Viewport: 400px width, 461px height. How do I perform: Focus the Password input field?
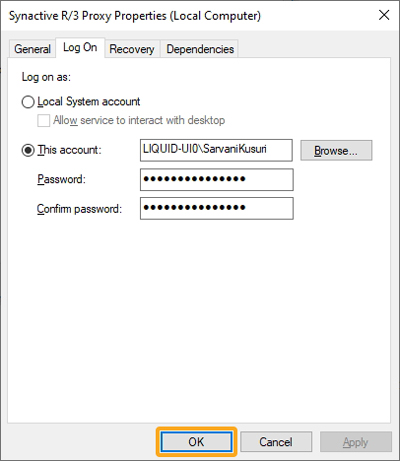coord(217,179)
